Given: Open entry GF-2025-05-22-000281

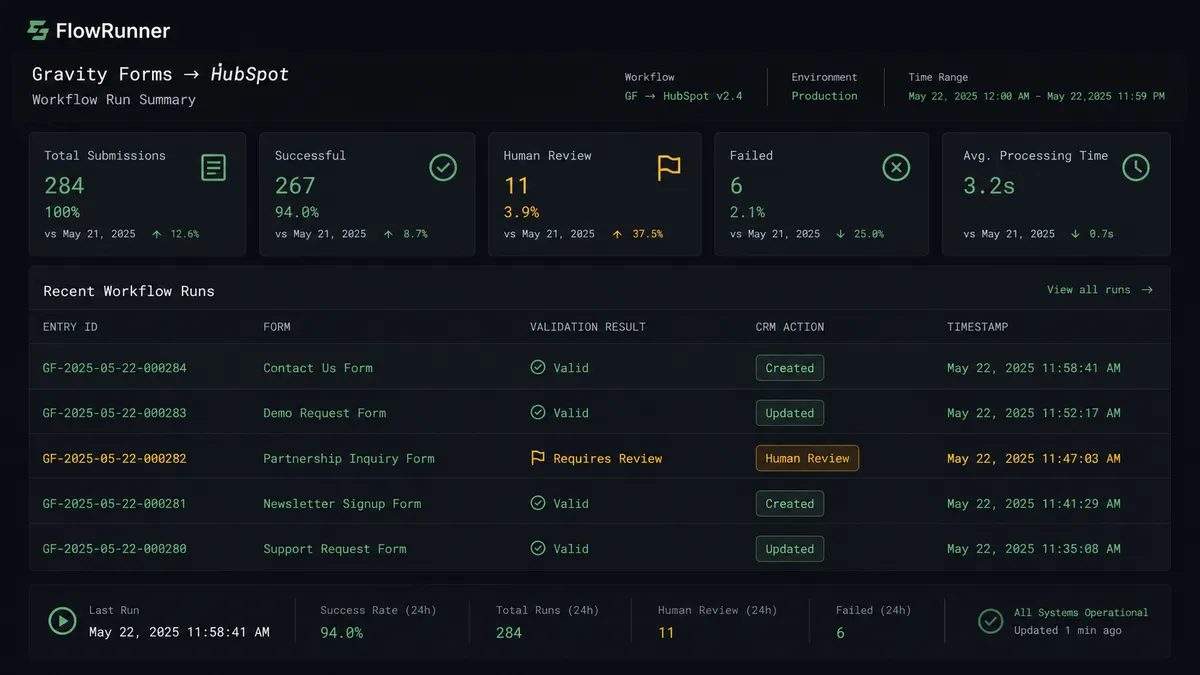Looking at the screenshot, I should 114,504.
